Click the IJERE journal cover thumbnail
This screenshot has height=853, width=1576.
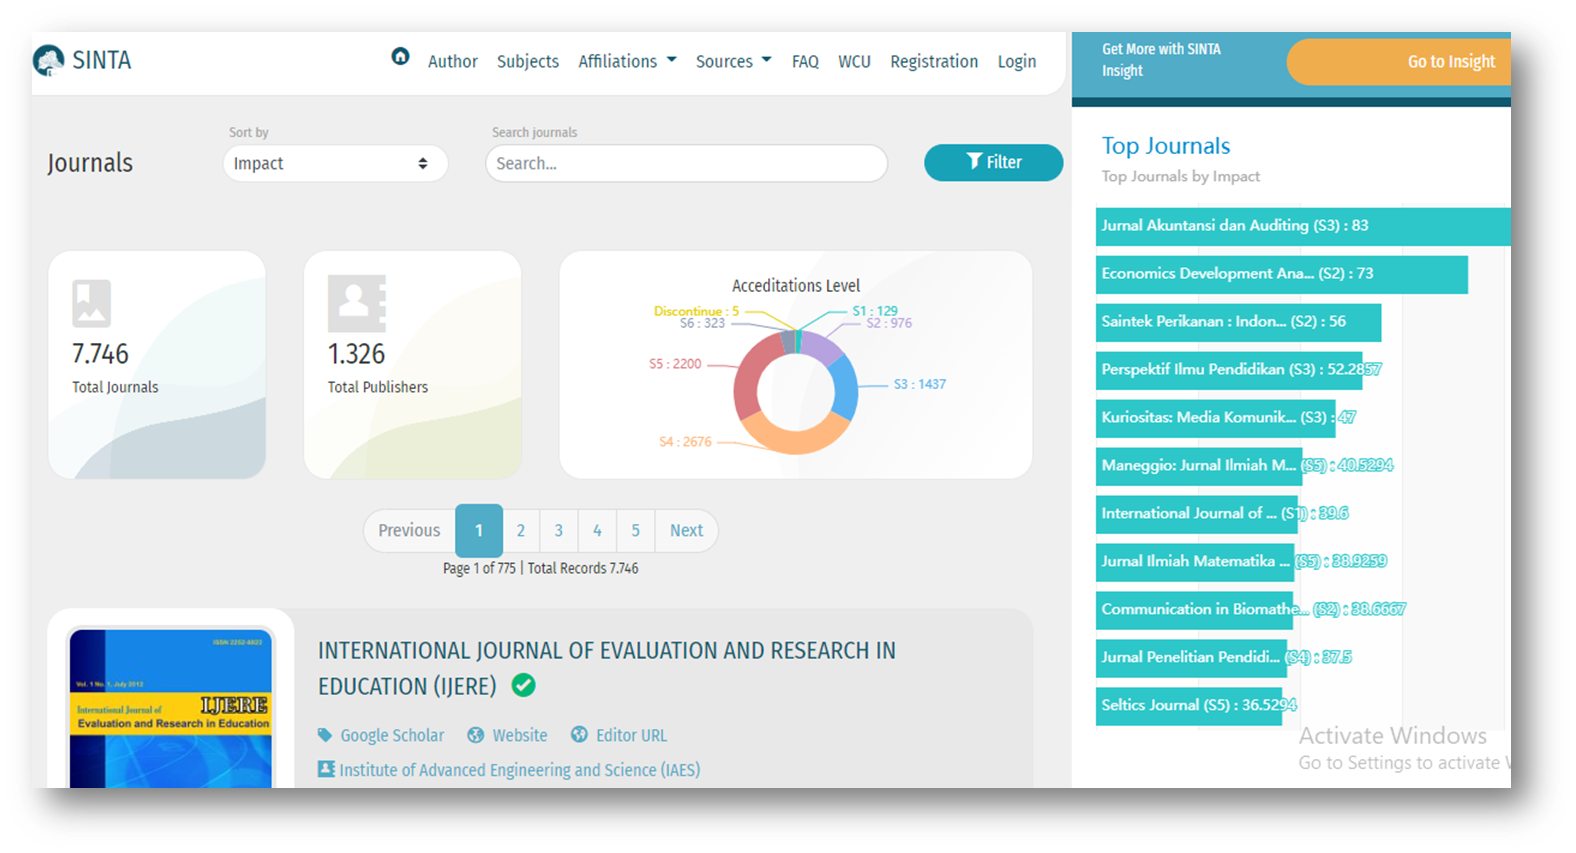[x=170, y=708]
